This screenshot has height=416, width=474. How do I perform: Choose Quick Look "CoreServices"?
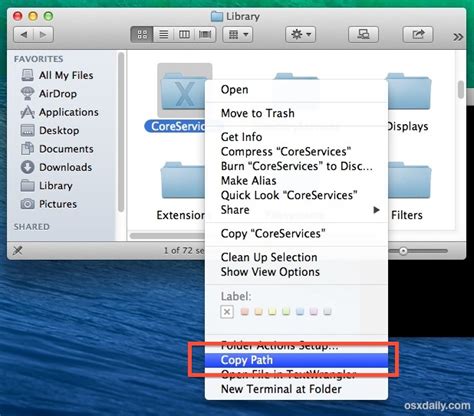click(x=296, y=195)
